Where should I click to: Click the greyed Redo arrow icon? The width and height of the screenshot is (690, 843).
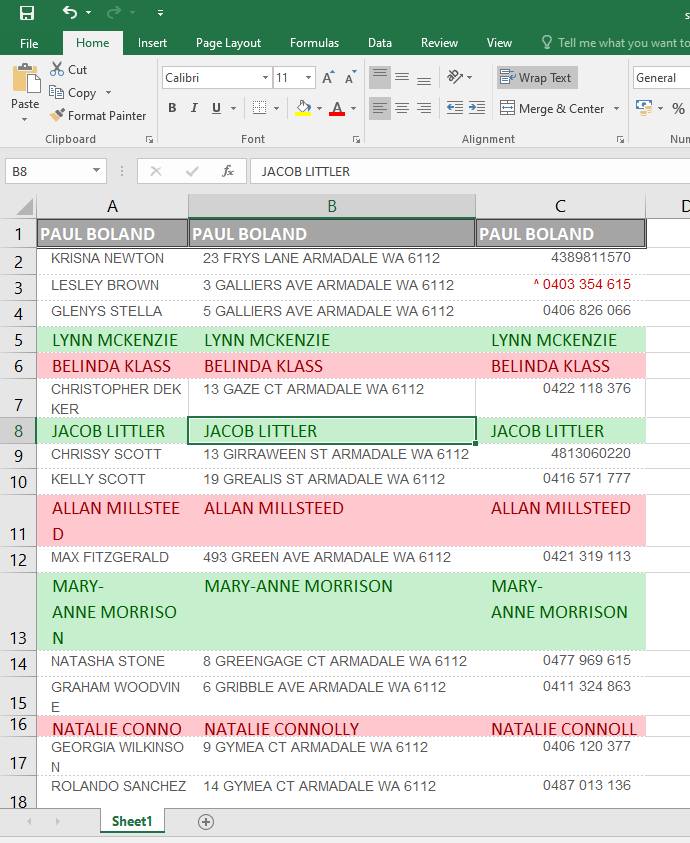[113, 12]
